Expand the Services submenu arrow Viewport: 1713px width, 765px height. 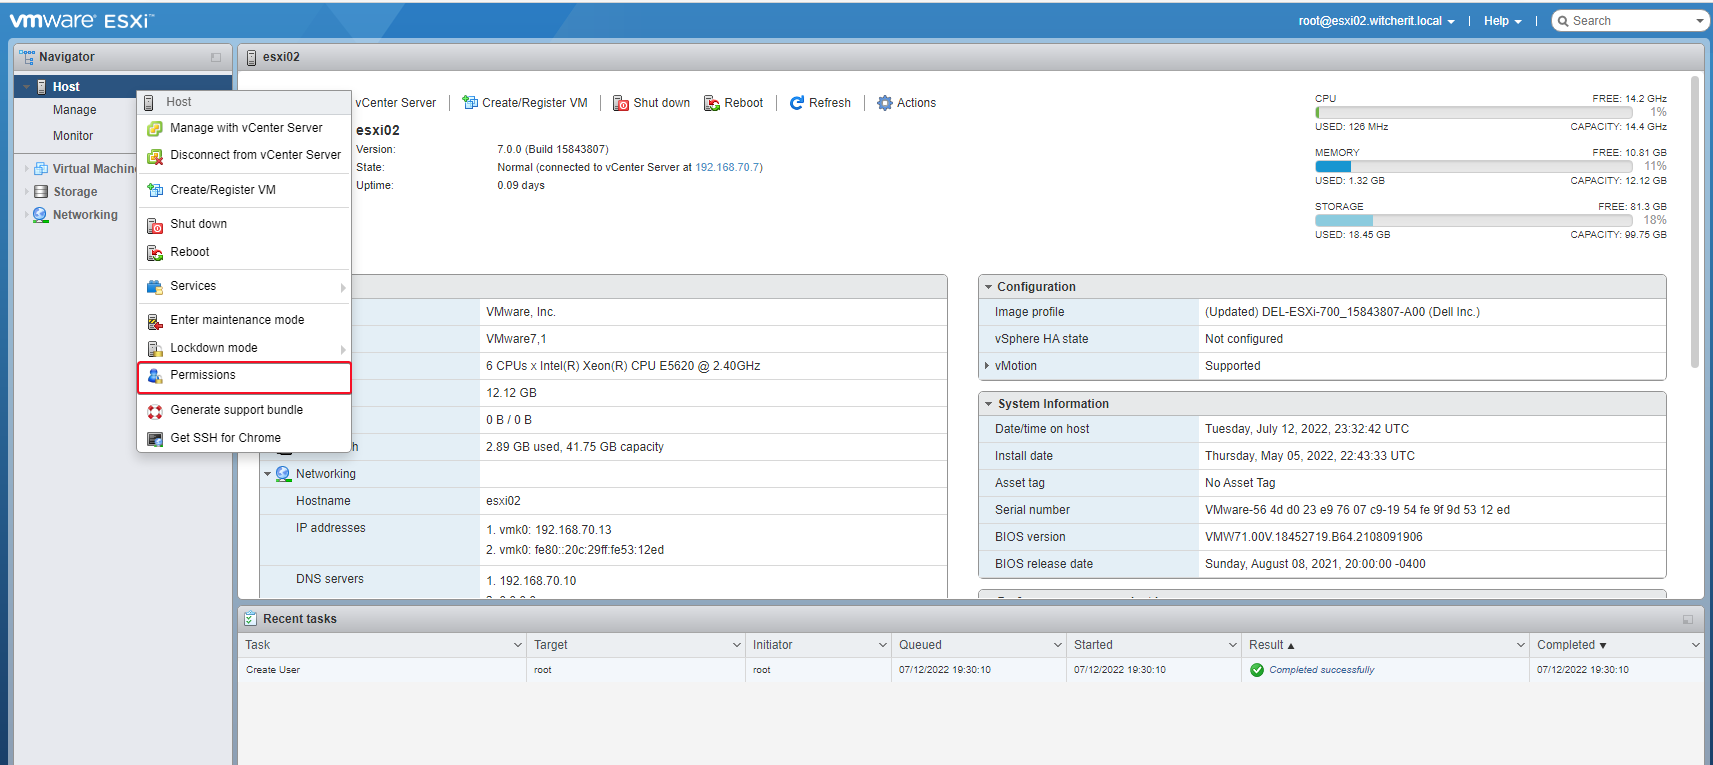[x=343, y=288]
